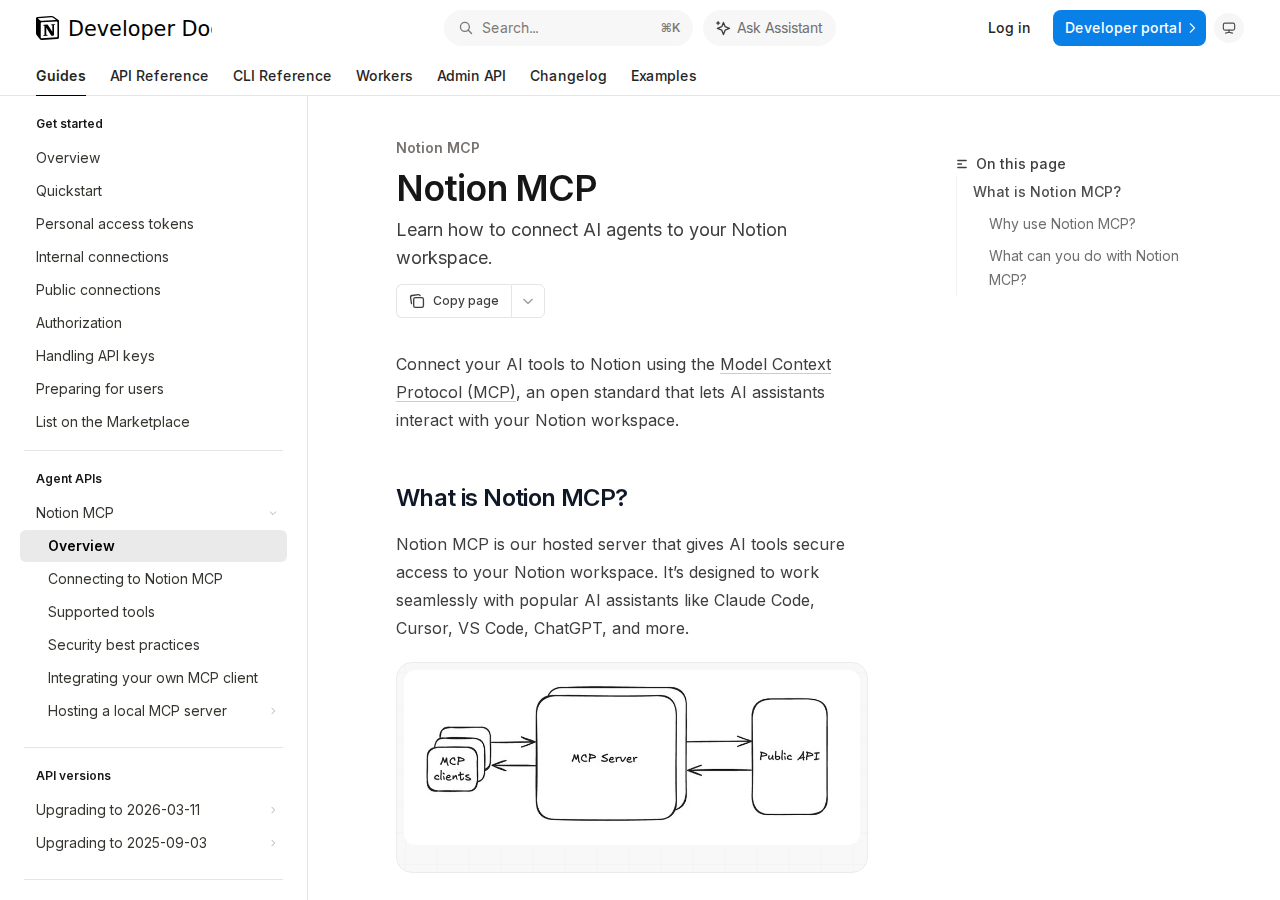Expand Upgrading to 2026-03-11 chevron
The height and width of the screenshot is (900, 1280).
(273, 810)
